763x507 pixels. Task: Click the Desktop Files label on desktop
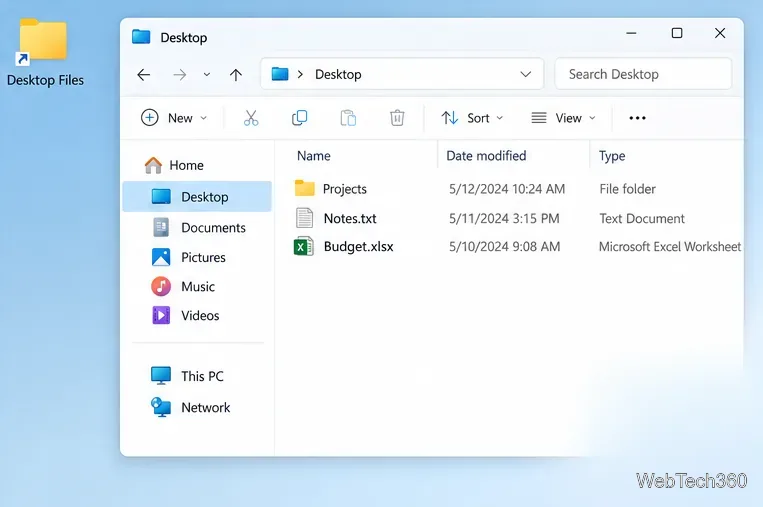[45, 80]
